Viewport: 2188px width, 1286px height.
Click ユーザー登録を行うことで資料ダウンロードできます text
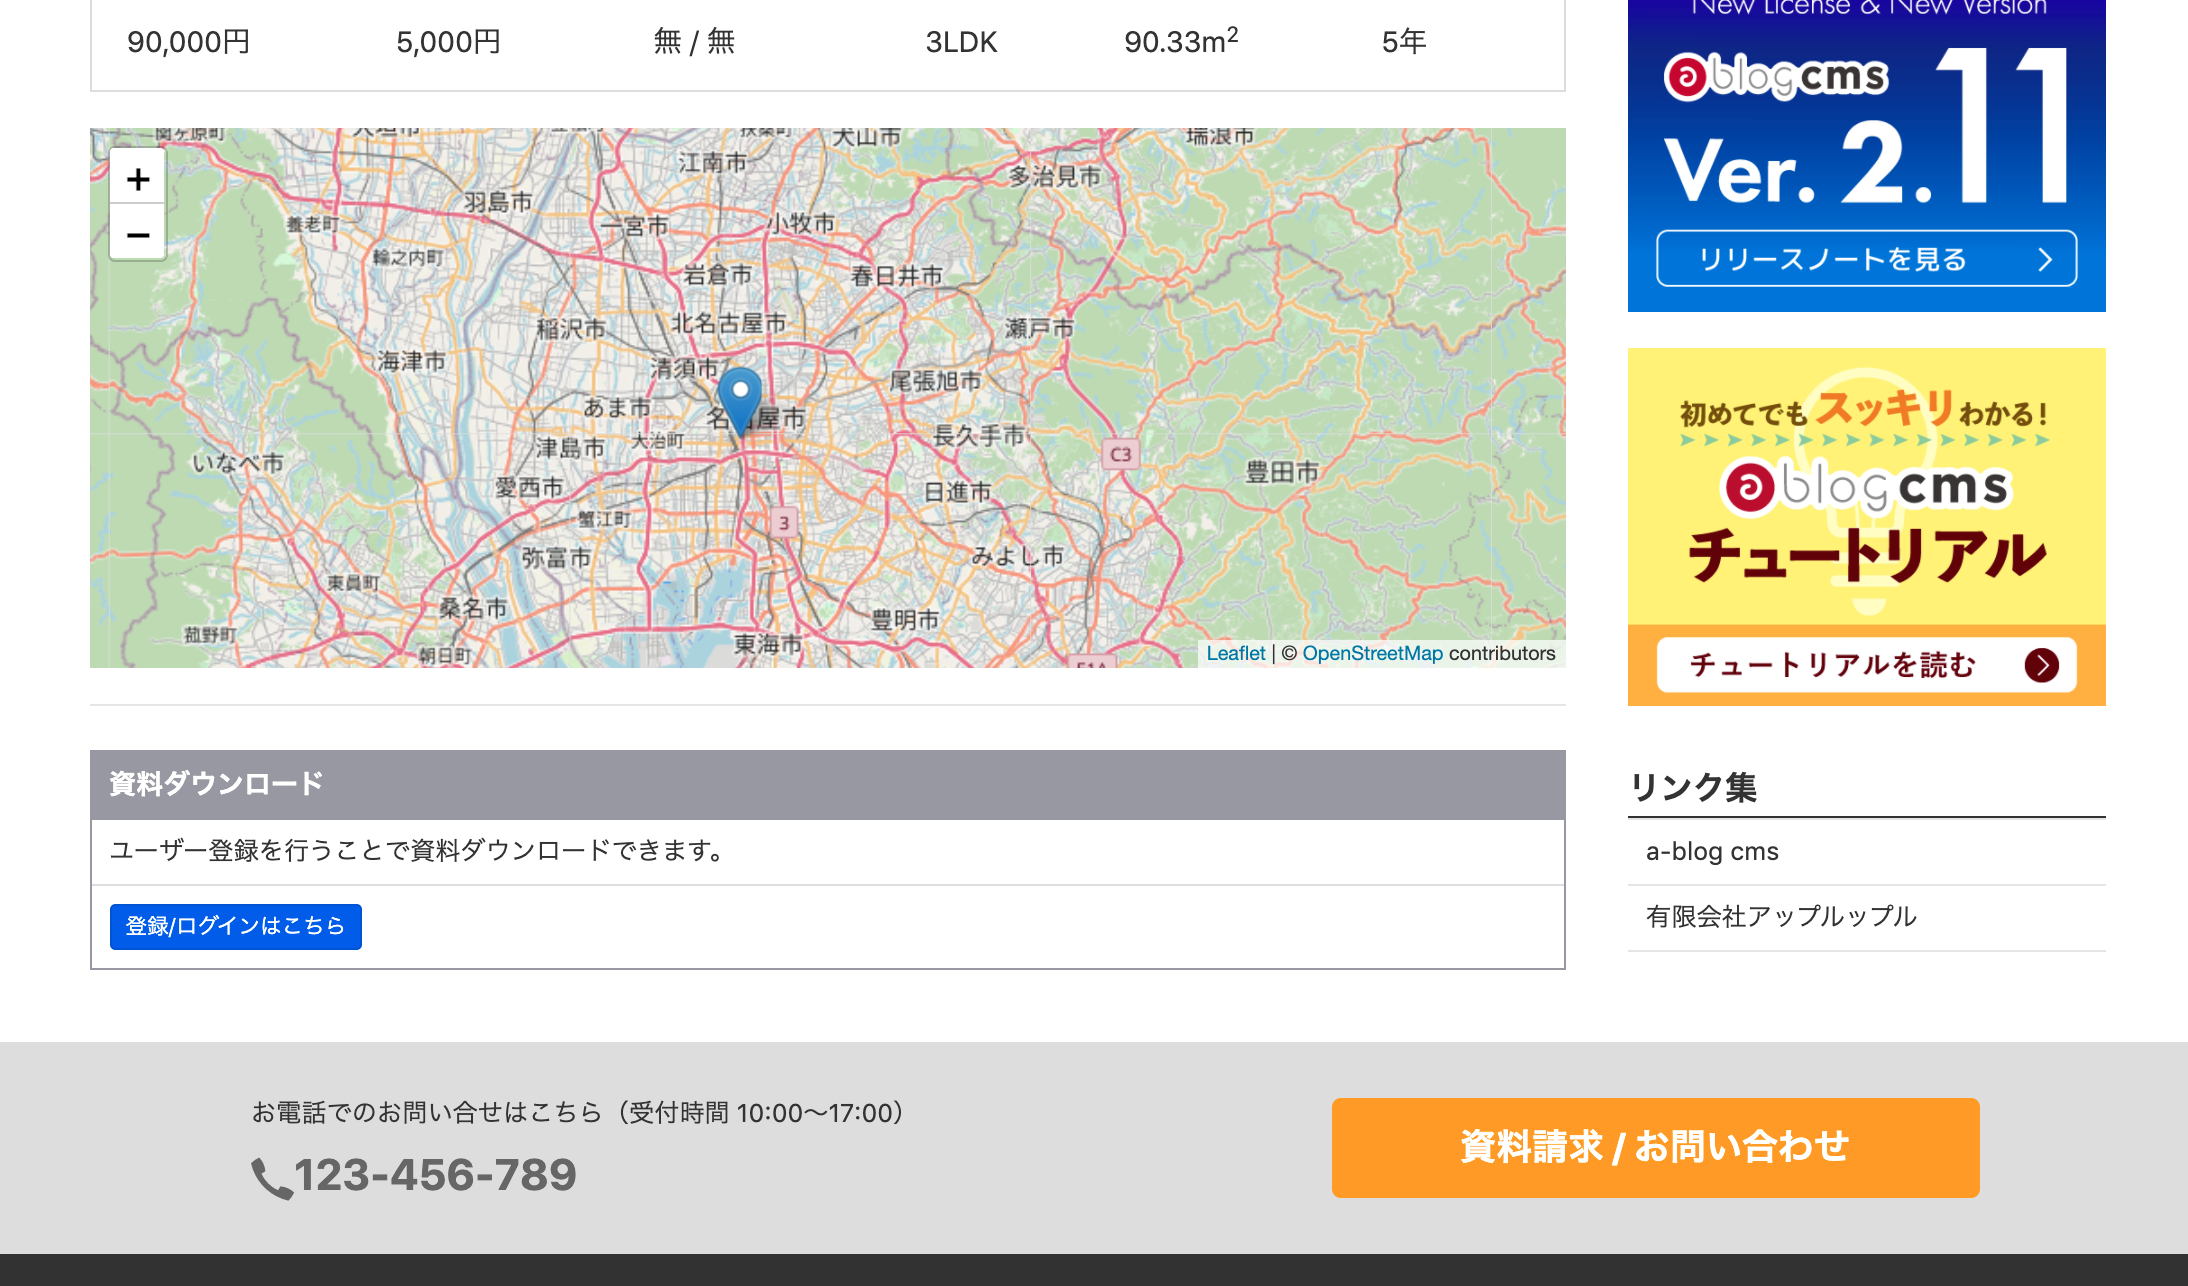tap(416, 851)
